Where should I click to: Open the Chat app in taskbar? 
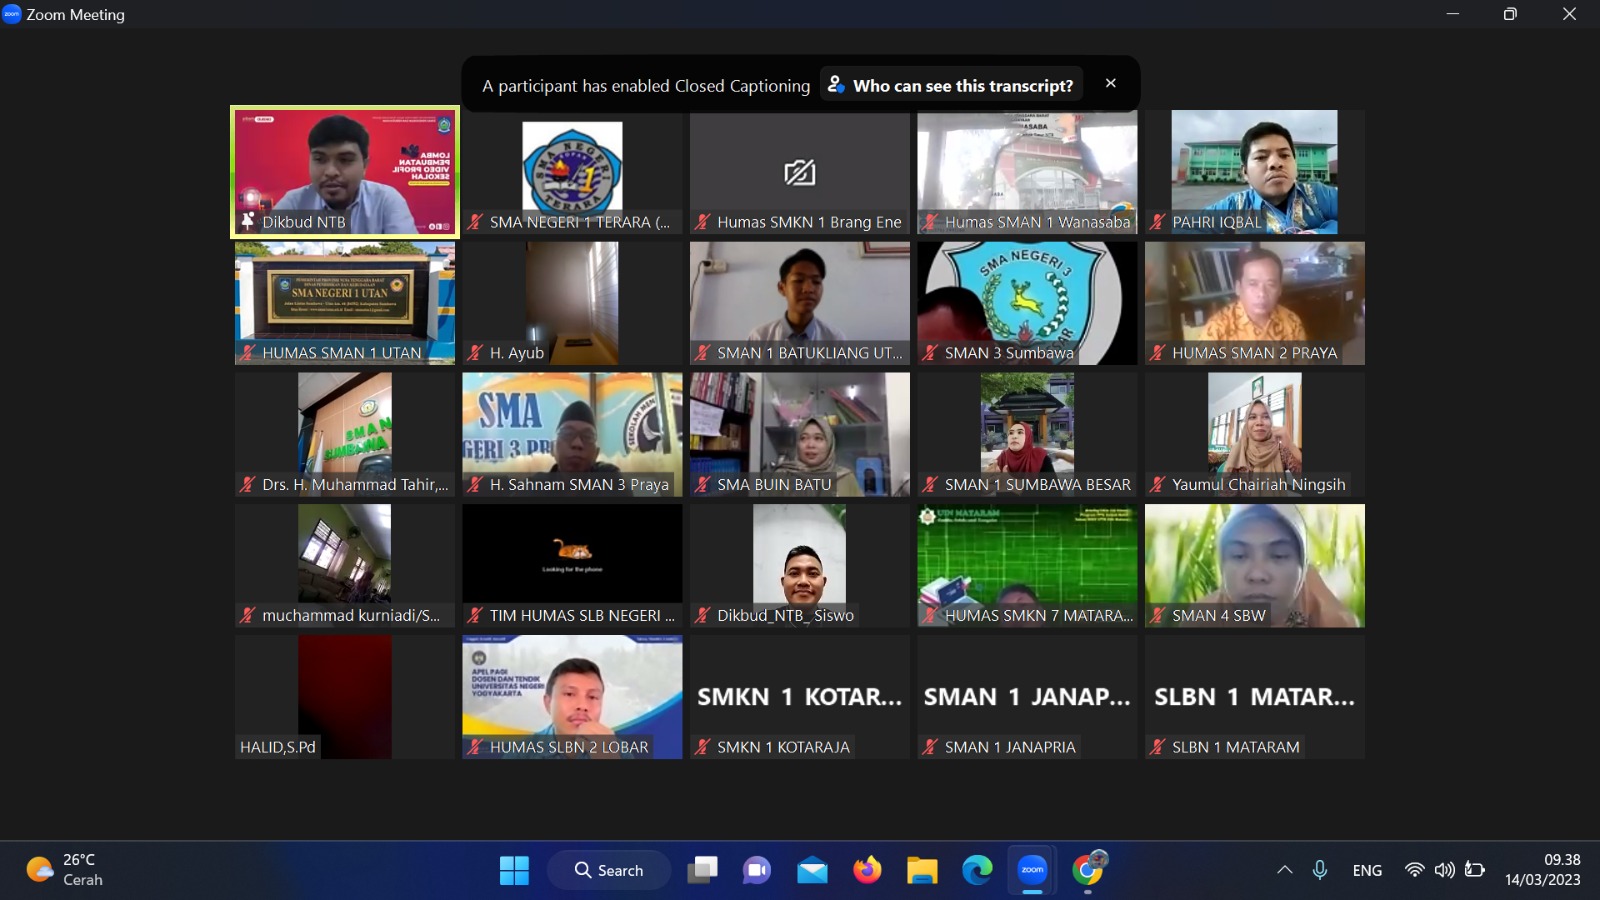click(757, 870)
